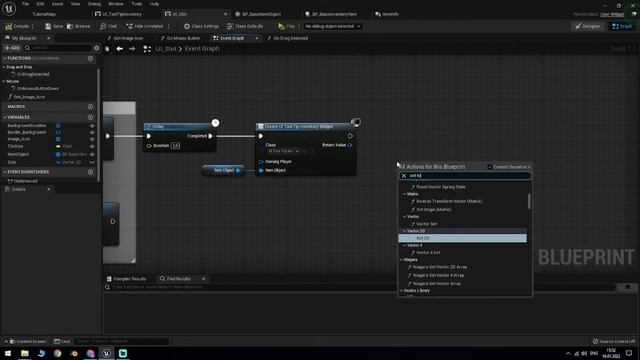Image resolution: width=640 pixels, height=360 pixels.
Task: Click Delay node Completed exec pin
Action: 211,136
